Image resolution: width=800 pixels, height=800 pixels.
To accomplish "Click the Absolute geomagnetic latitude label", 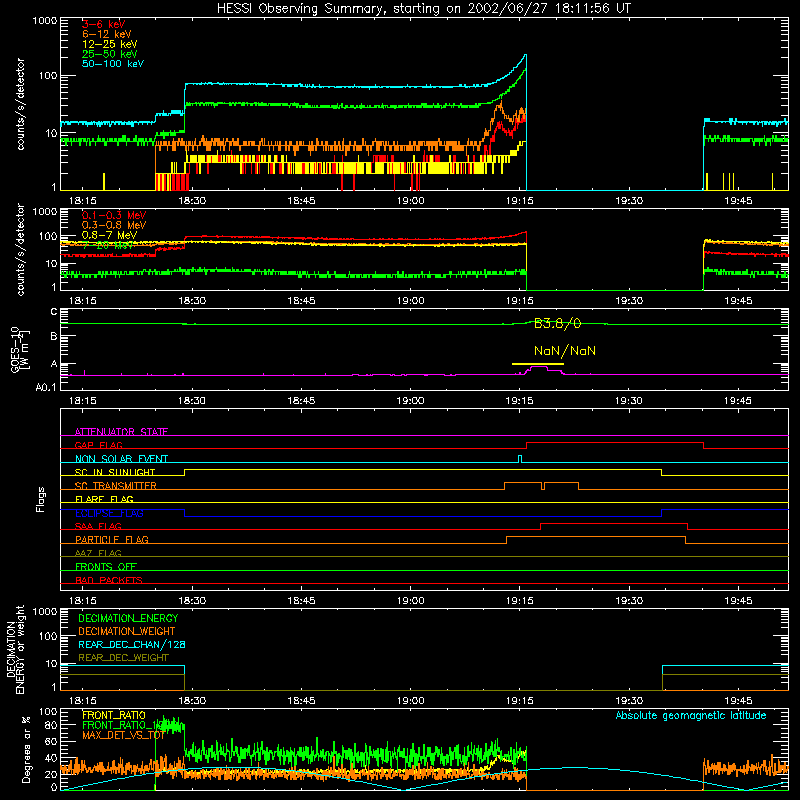I will pos(691,716).
